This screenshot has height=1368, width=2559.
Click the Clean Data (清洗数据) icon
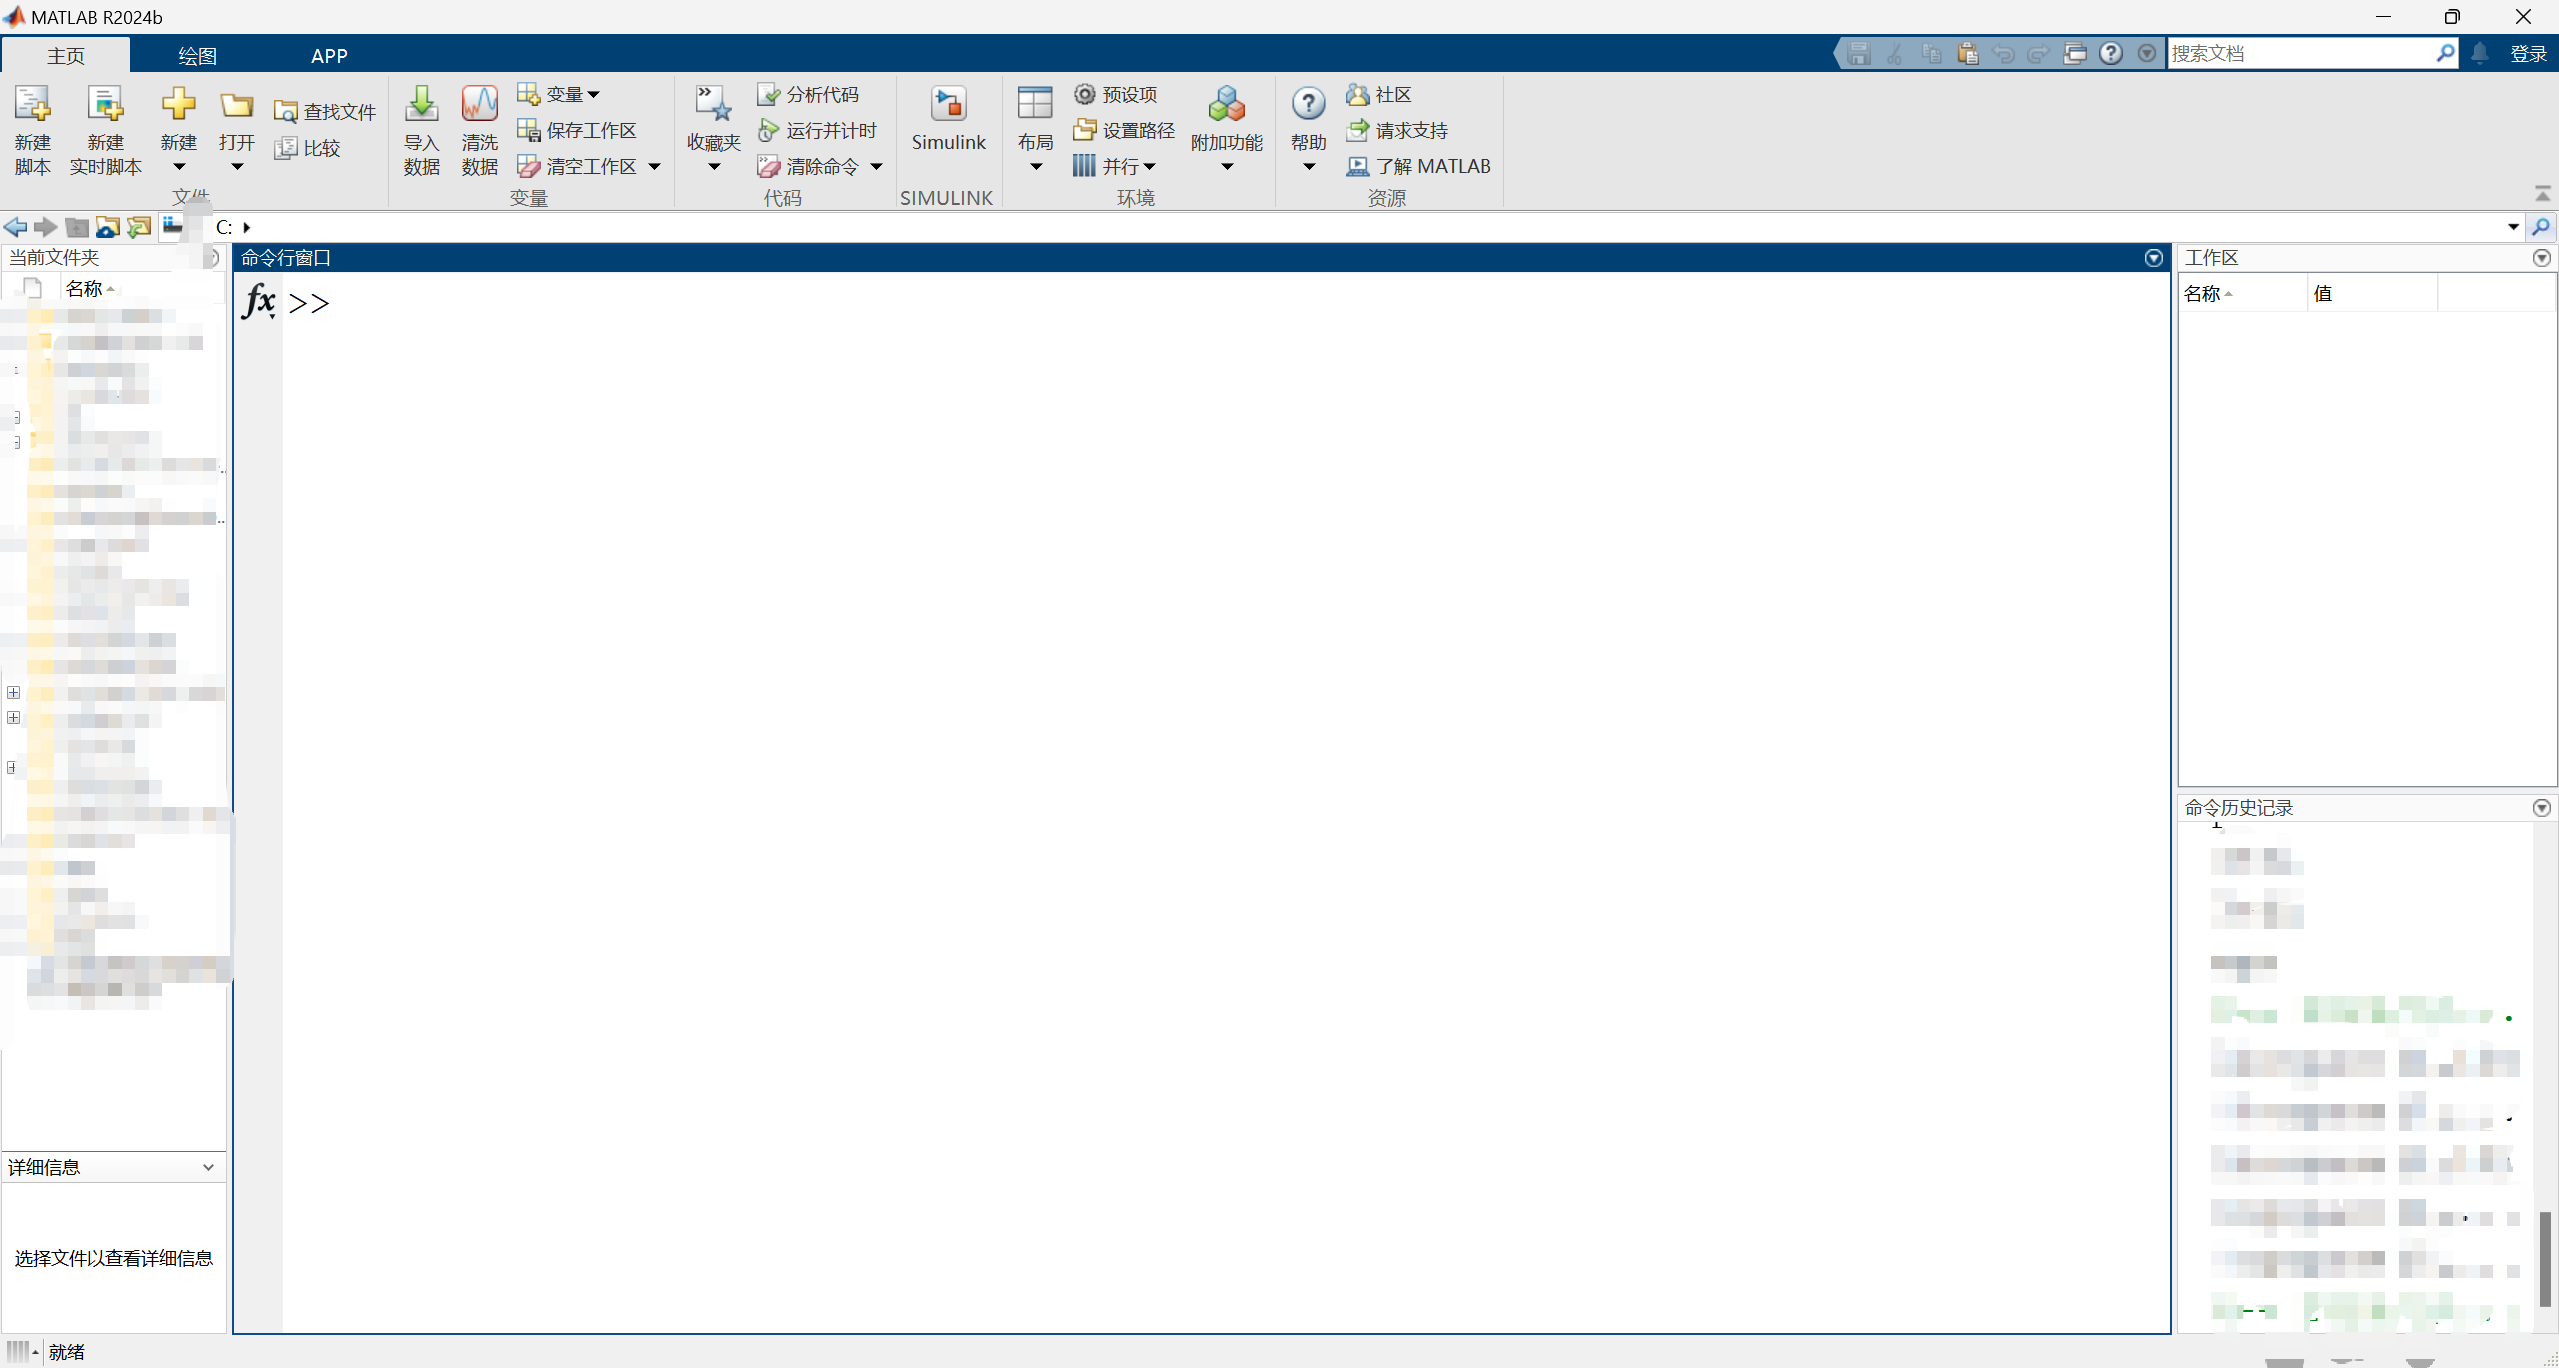[x=479, y=105]
